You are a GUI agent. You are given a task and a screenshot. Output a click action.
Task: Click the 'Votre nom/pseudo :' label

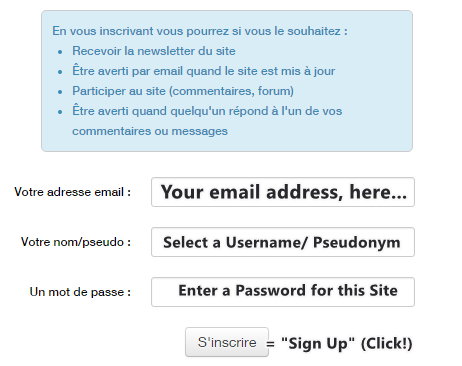click(x=76, y=242)
